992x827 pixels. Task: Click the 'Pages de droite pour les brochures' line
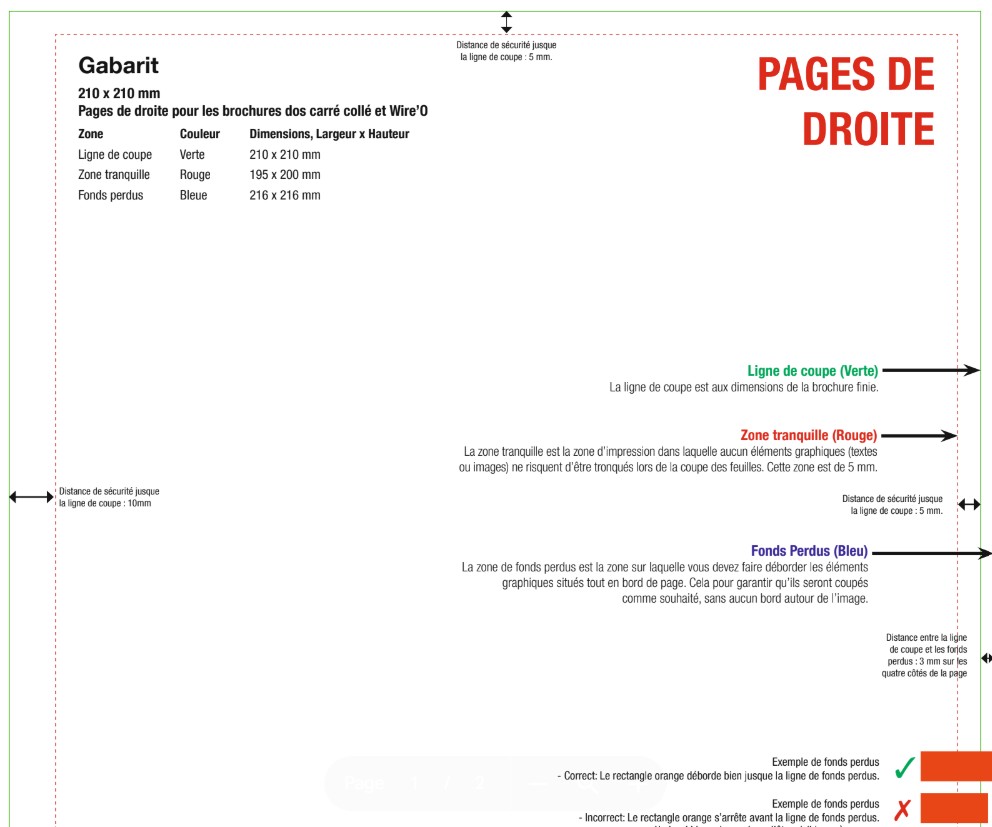tap(253, 111)
